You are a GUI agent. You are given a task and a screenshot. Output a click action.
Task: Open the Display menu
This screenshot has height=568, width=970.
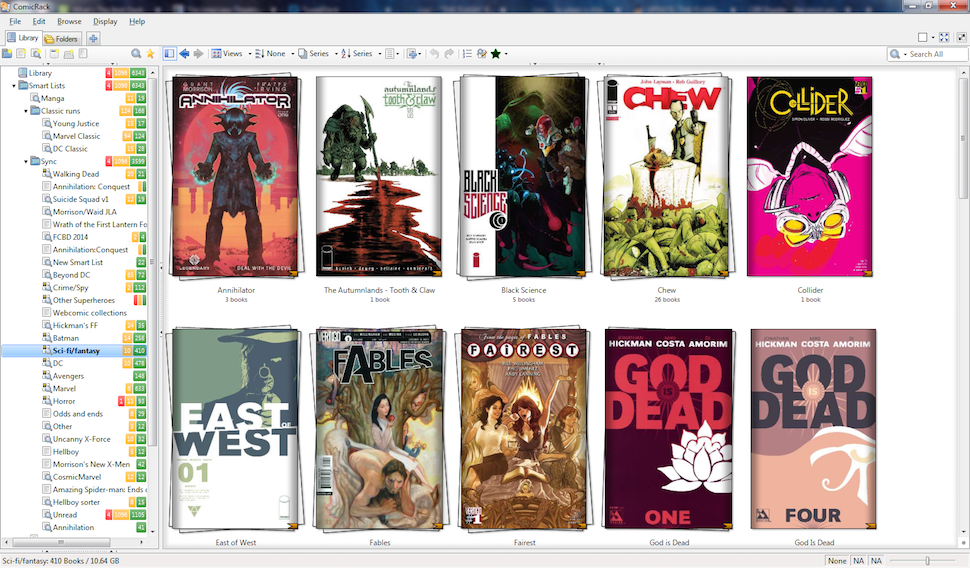105,21
